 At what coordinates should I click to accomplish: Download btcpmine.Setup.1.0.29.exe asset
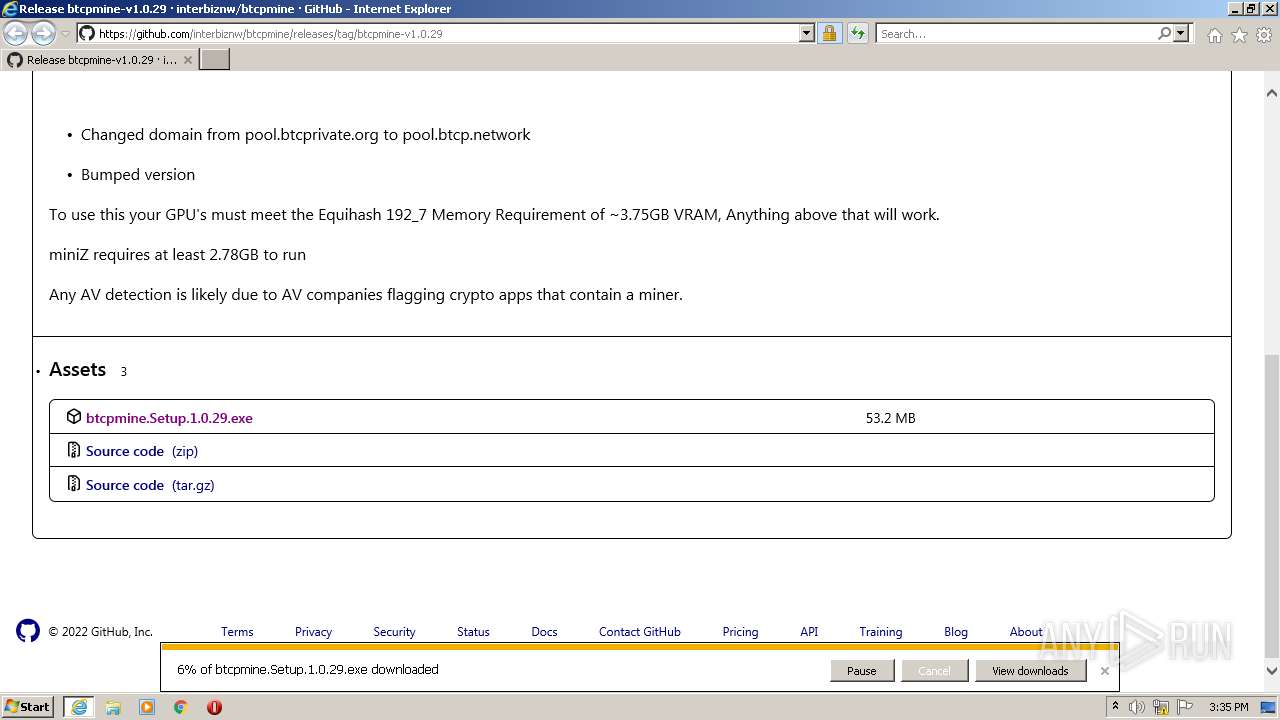169,418
